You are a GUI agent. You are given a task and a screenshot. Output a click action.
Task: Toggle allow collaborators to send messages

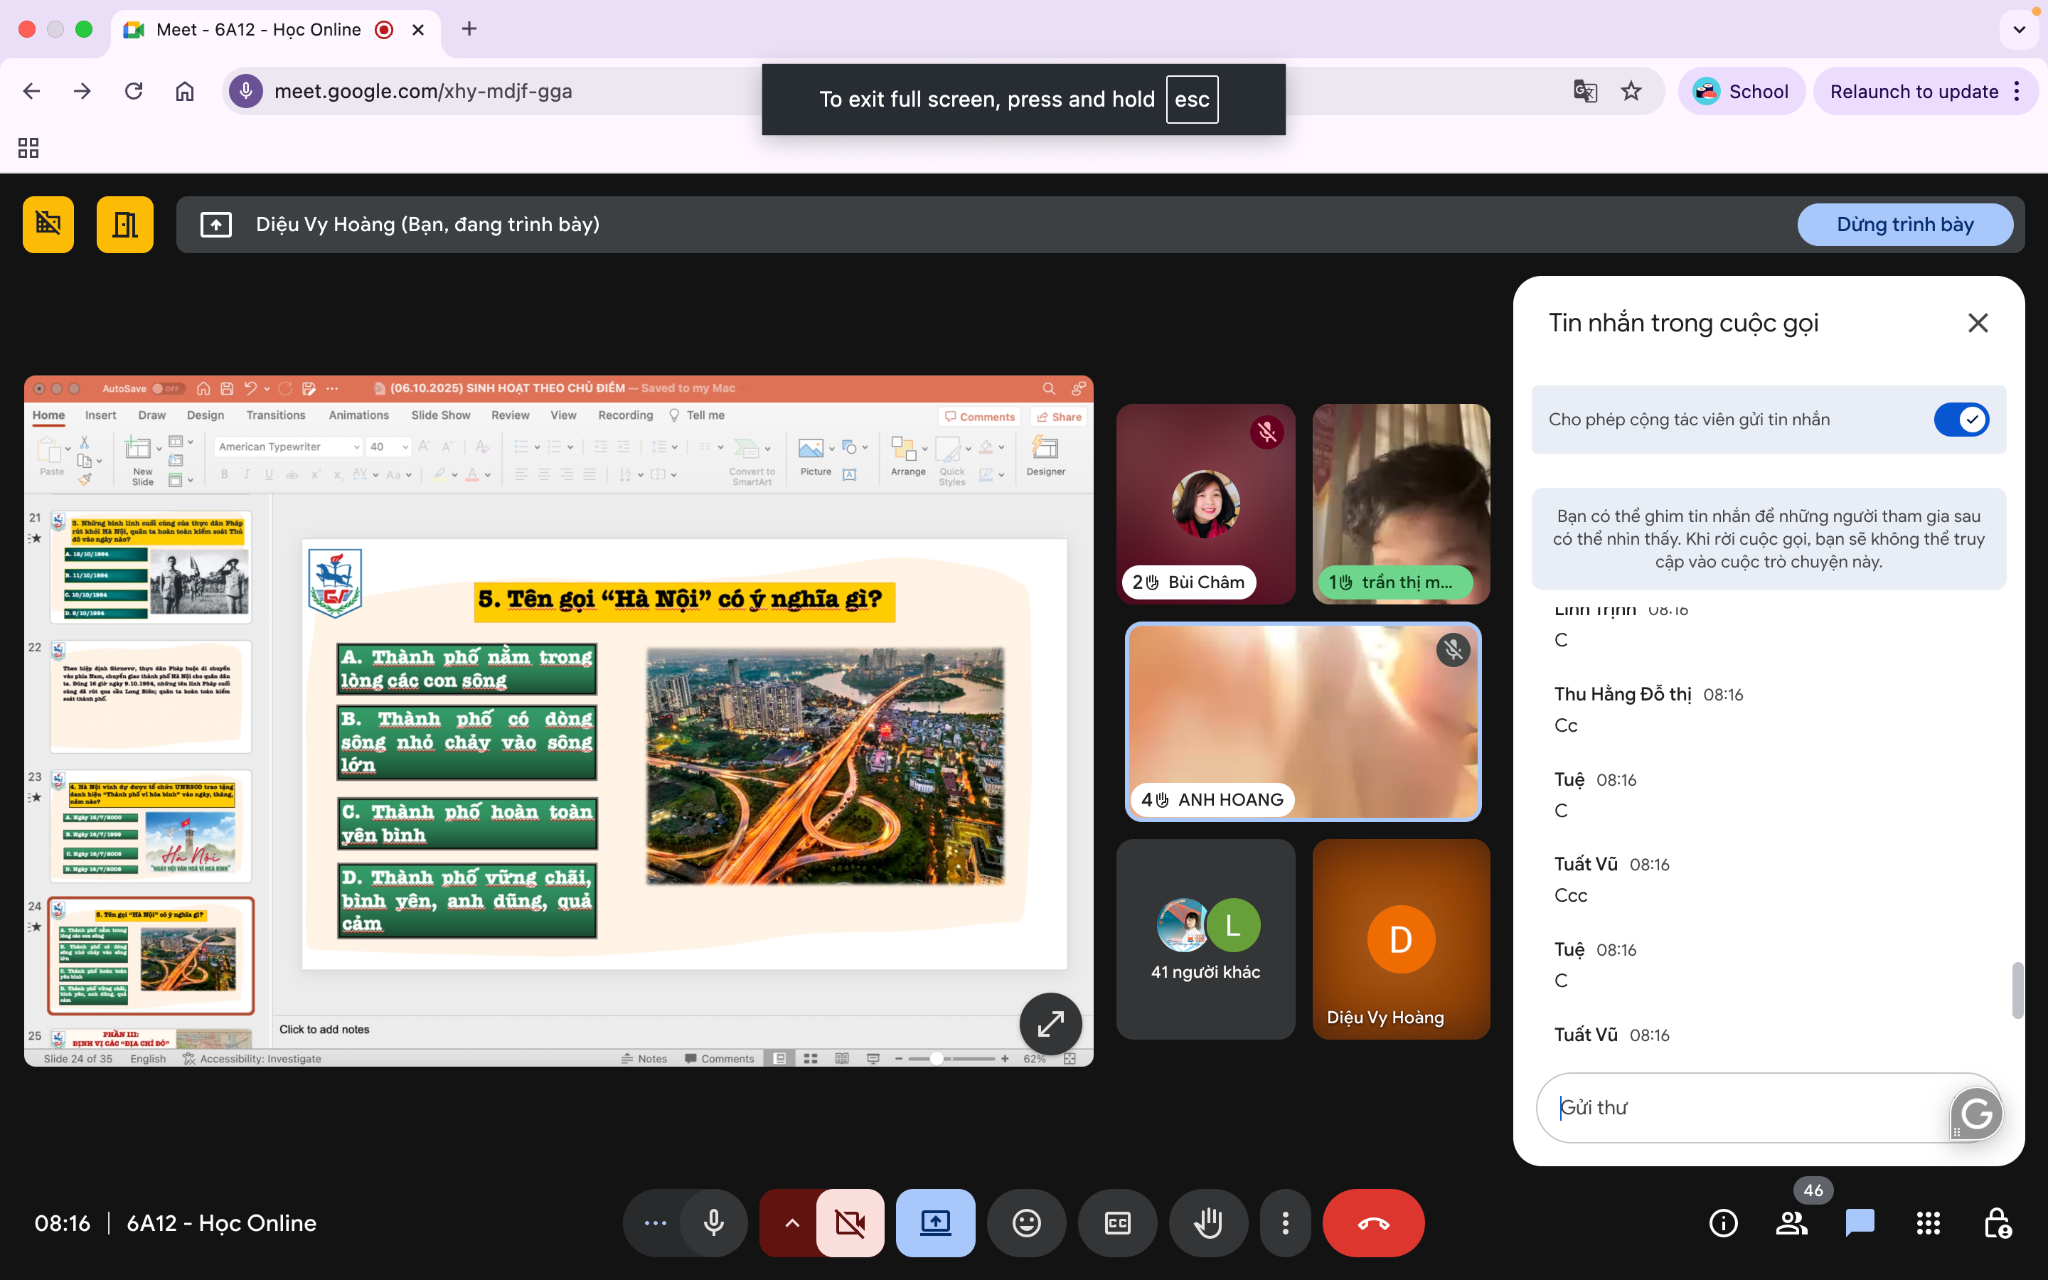pyautogui.click(x=1960, y=419)
